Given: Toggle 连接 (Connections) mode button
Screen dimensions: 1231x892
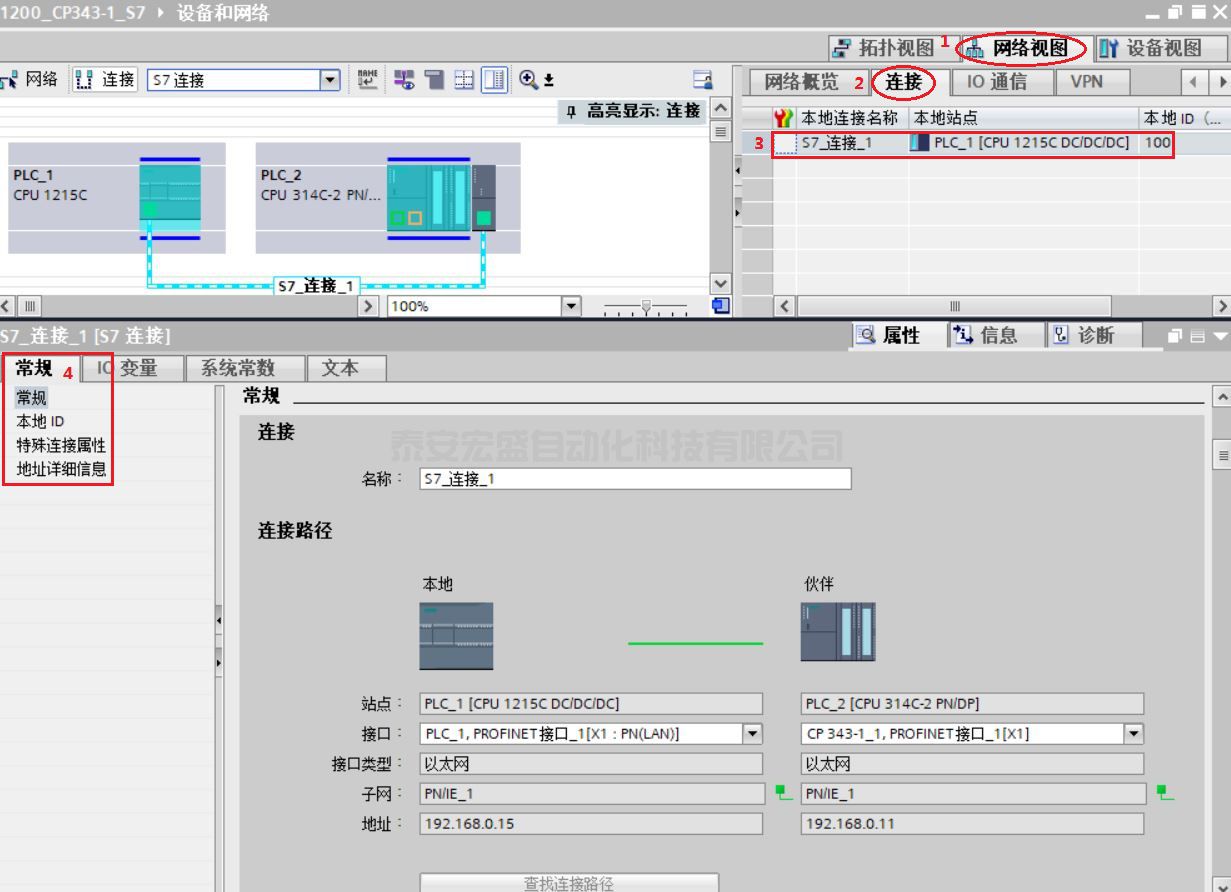Looking at the screenshot, I should [107, 80].
